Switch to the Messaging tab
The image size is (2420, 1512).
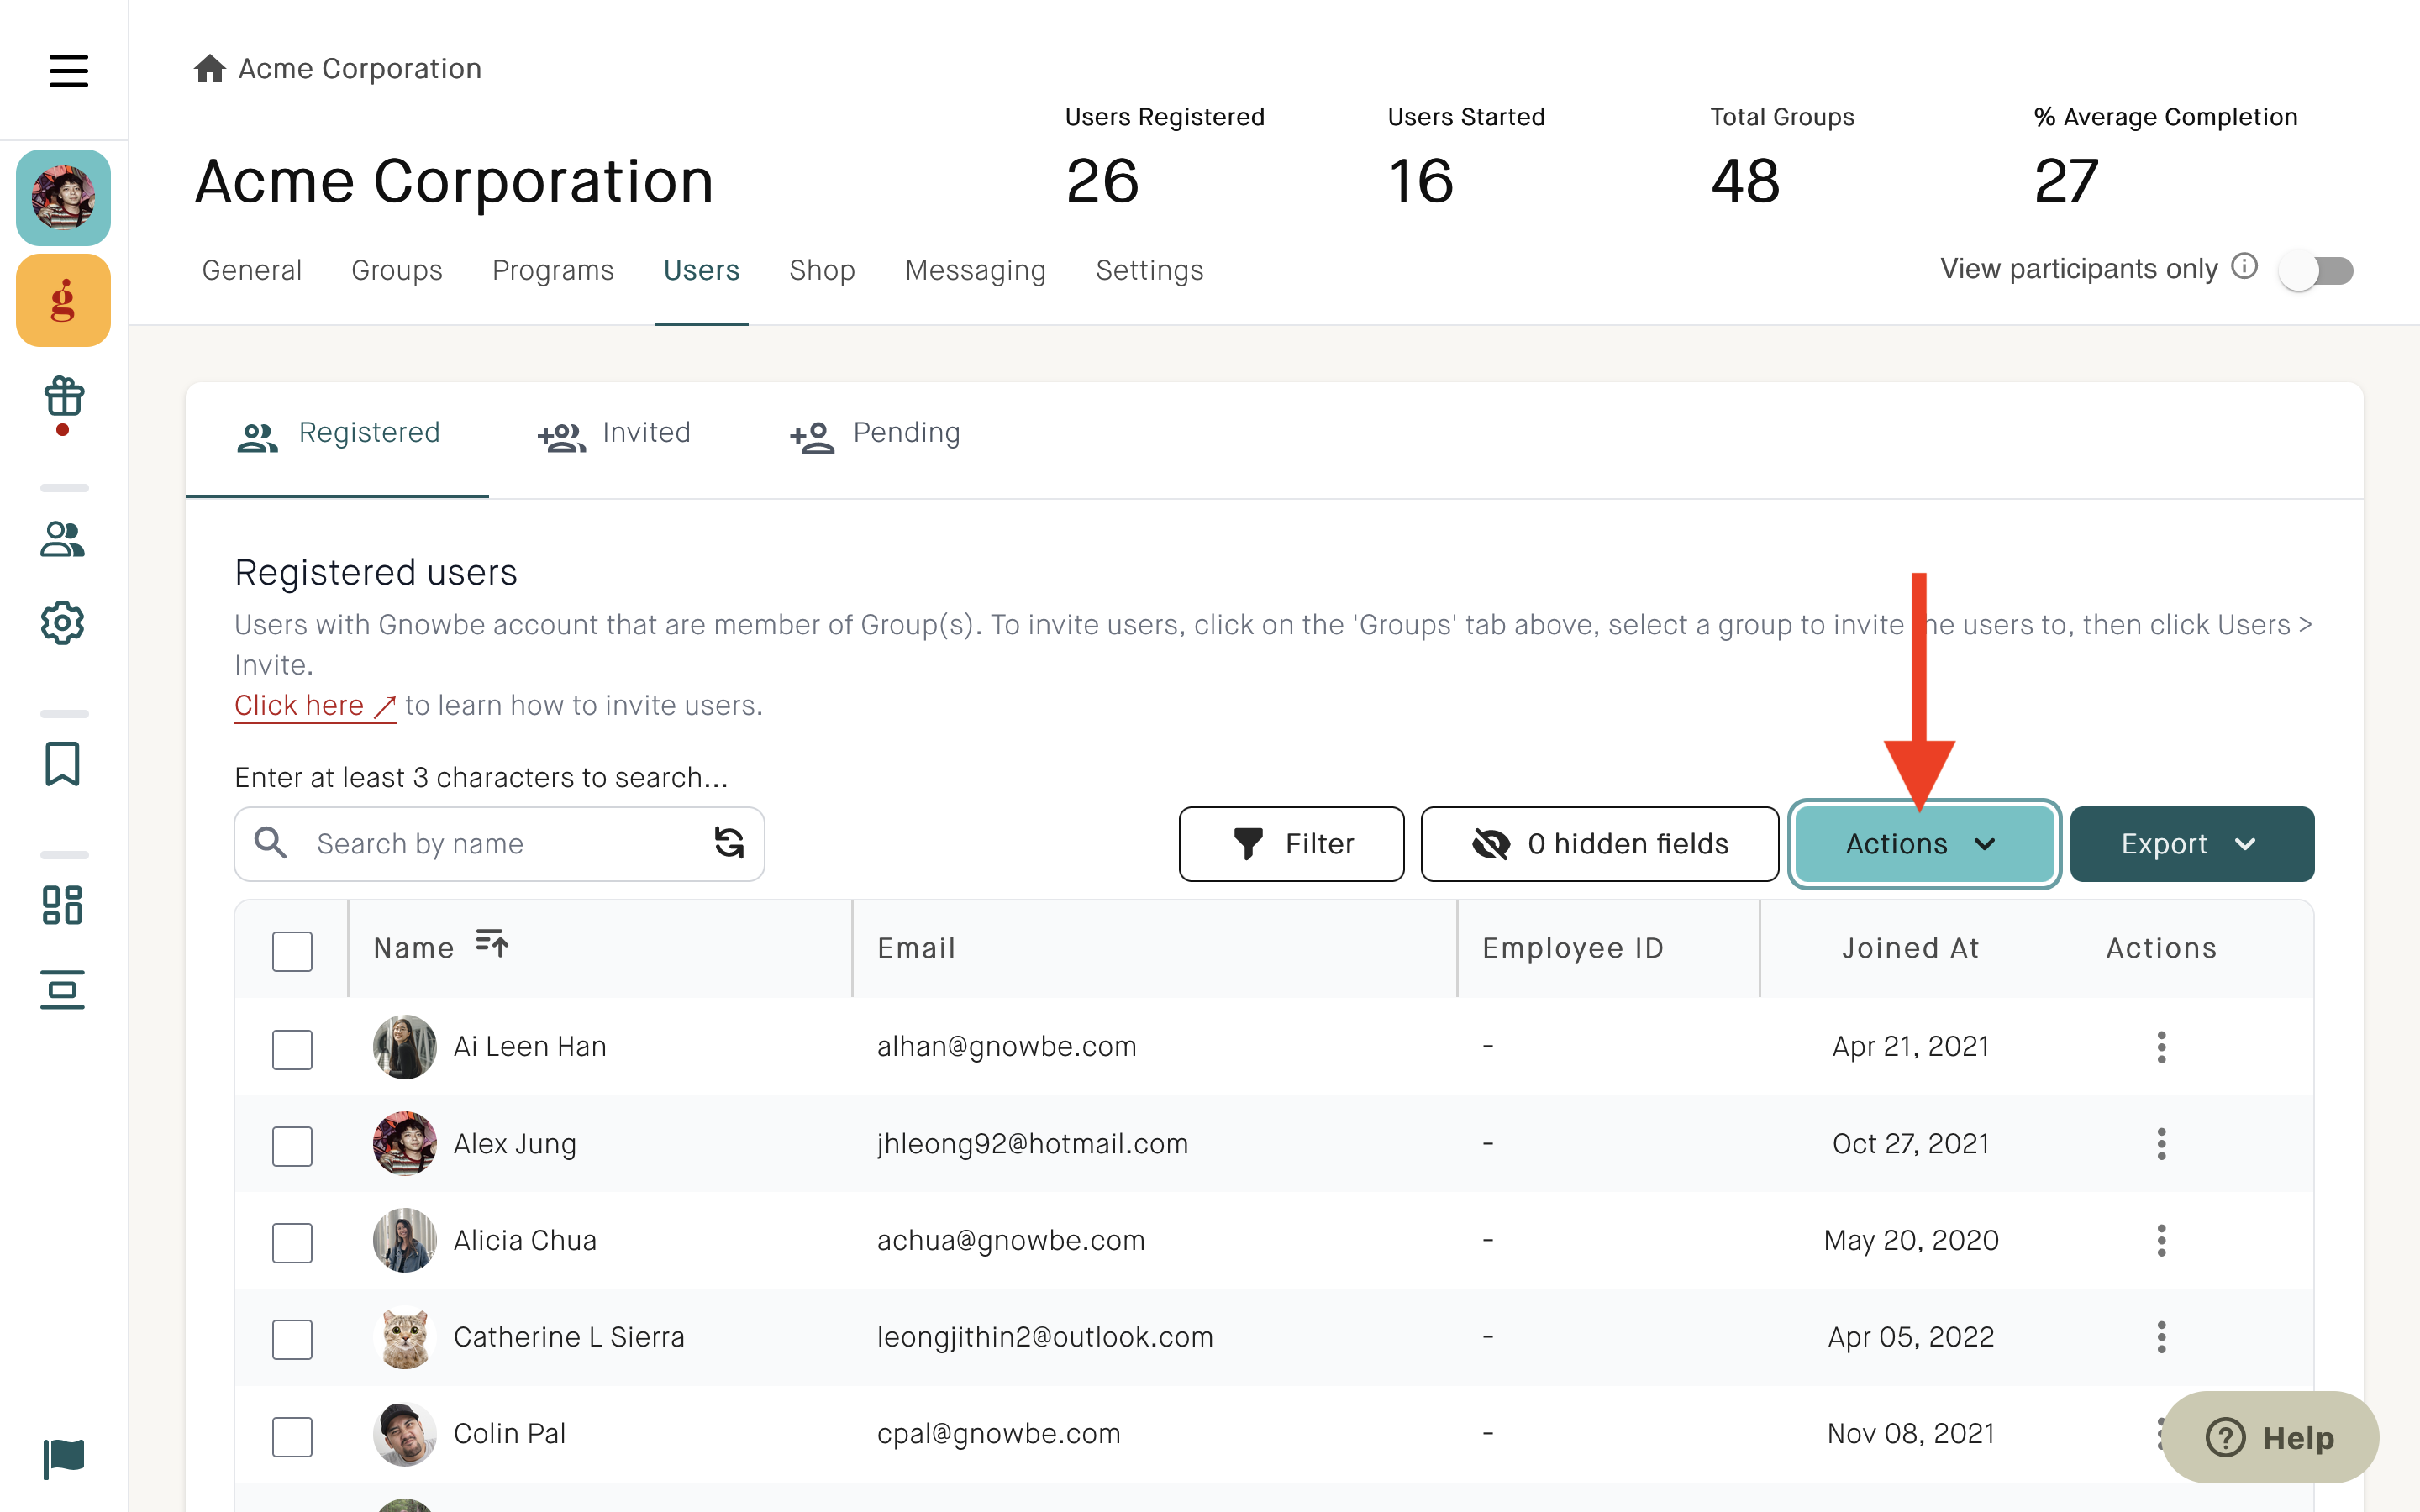[975, 270]
